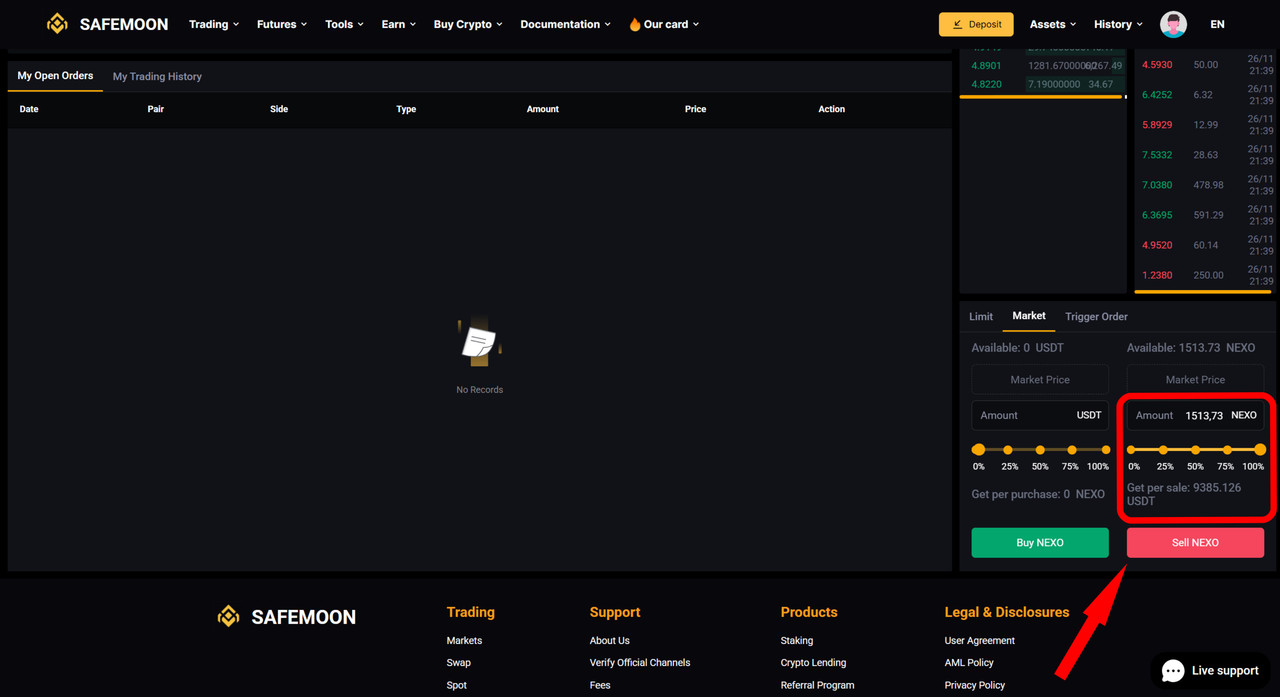Screen dimensions: 1280x697
Task: Expand the Documentation menu
Action: [565, 24]
